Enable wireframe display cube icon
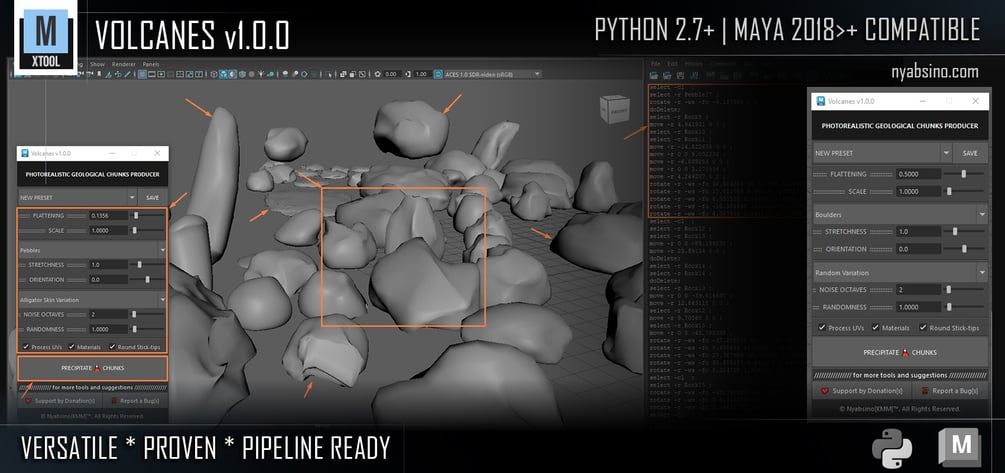This screenshot has width=1005, height=473. click(214, 74)
